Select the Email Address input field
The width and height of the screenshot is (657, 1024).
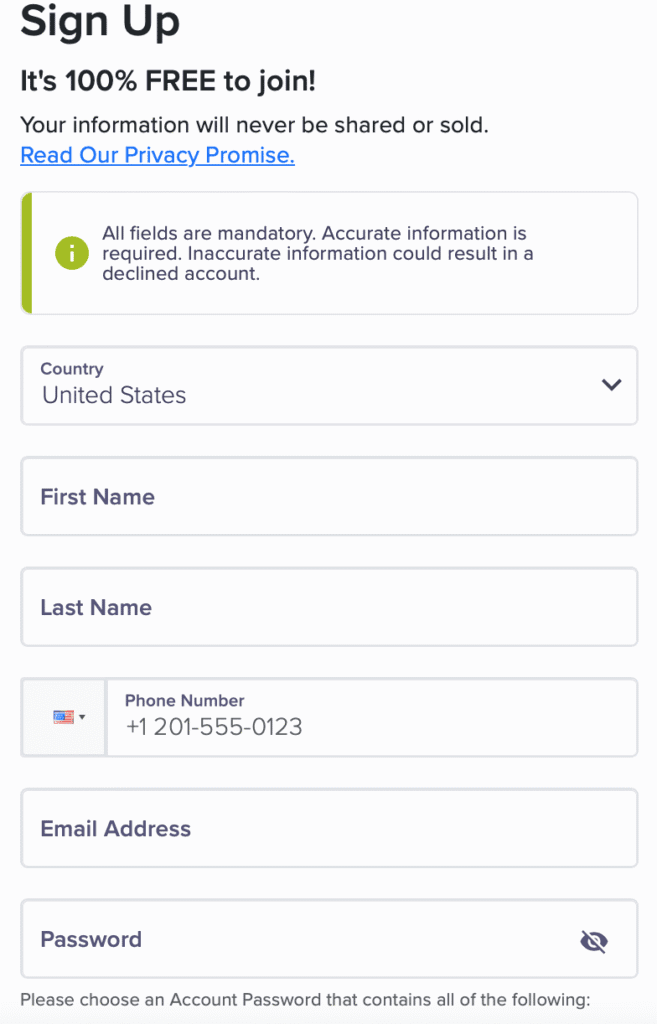(329, 828)
